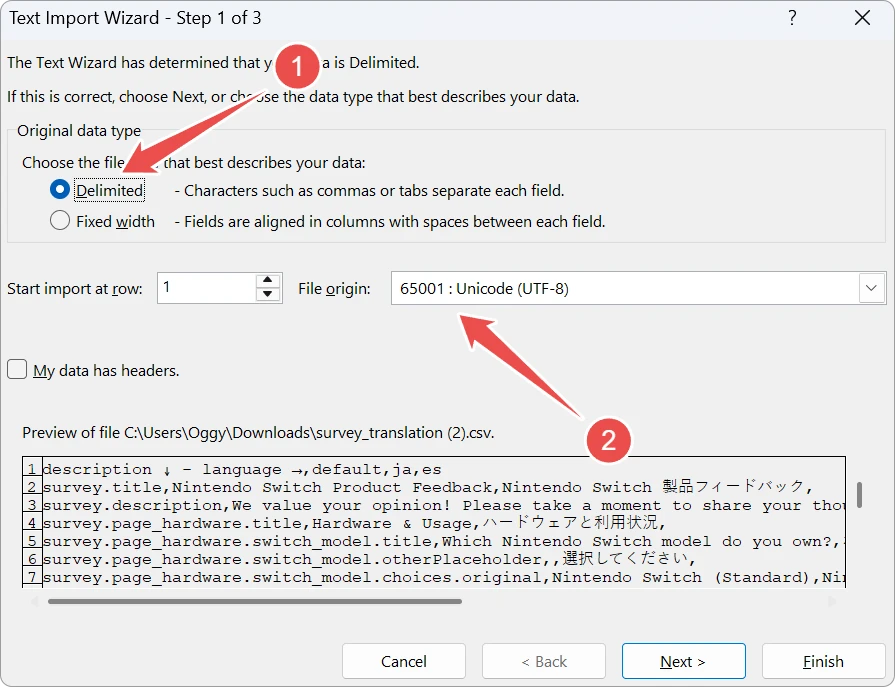The width and height of the screenshot is (895, 687).
Task: Click the preview's horizontal scrollbar thumb
Action: tap(255, 601)
